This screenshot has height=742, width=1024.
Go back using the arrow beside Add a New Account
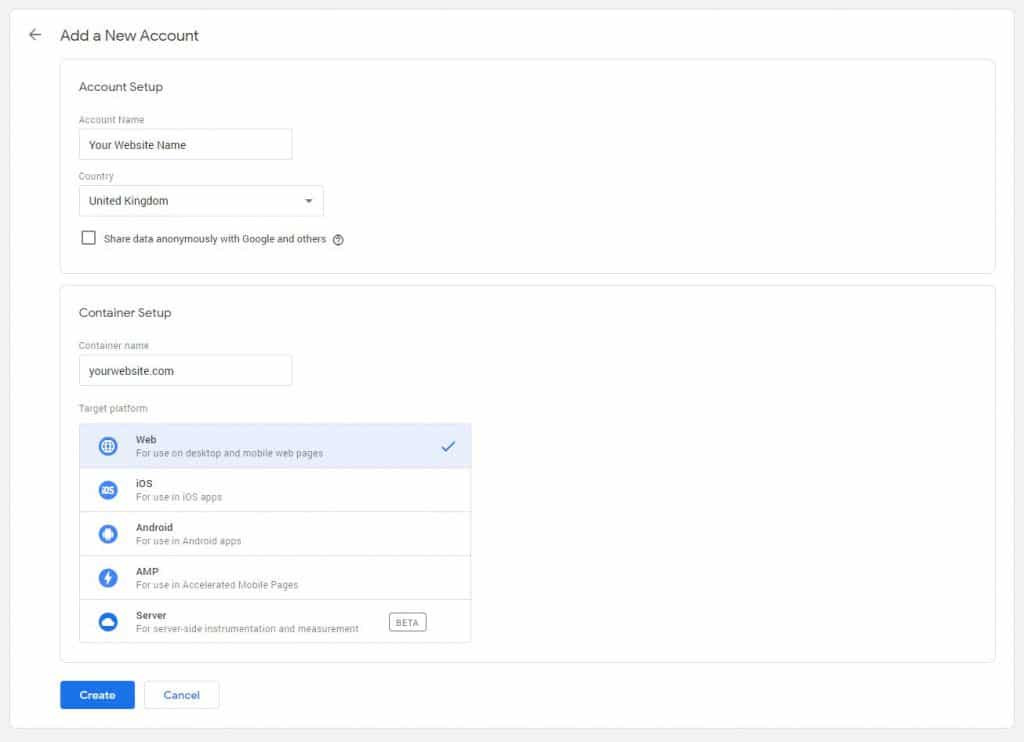pos(35,35)
